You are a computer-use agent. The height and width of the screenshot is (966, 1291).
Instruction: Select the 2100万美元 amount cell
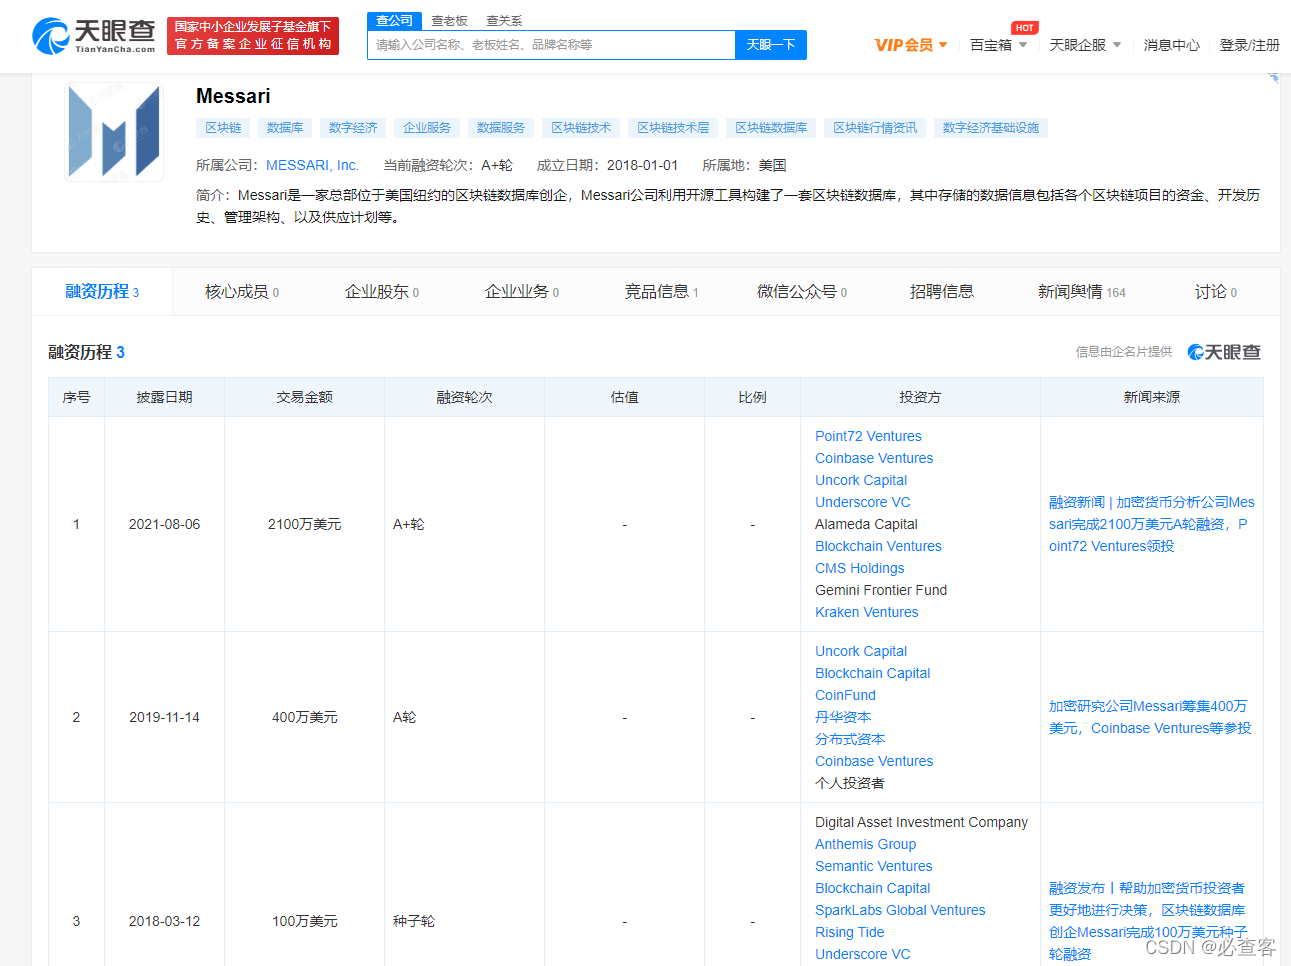[x=304, y=524]
